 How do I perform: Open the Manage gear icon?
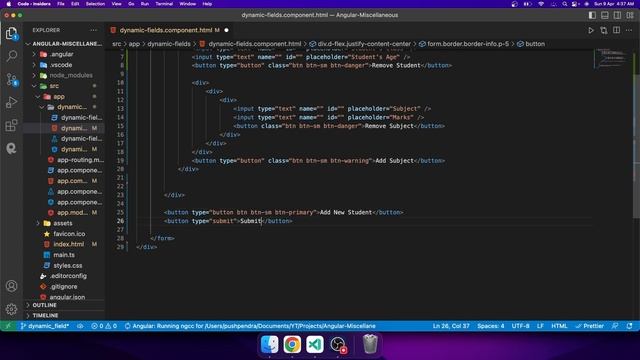[x=11, y=309]
